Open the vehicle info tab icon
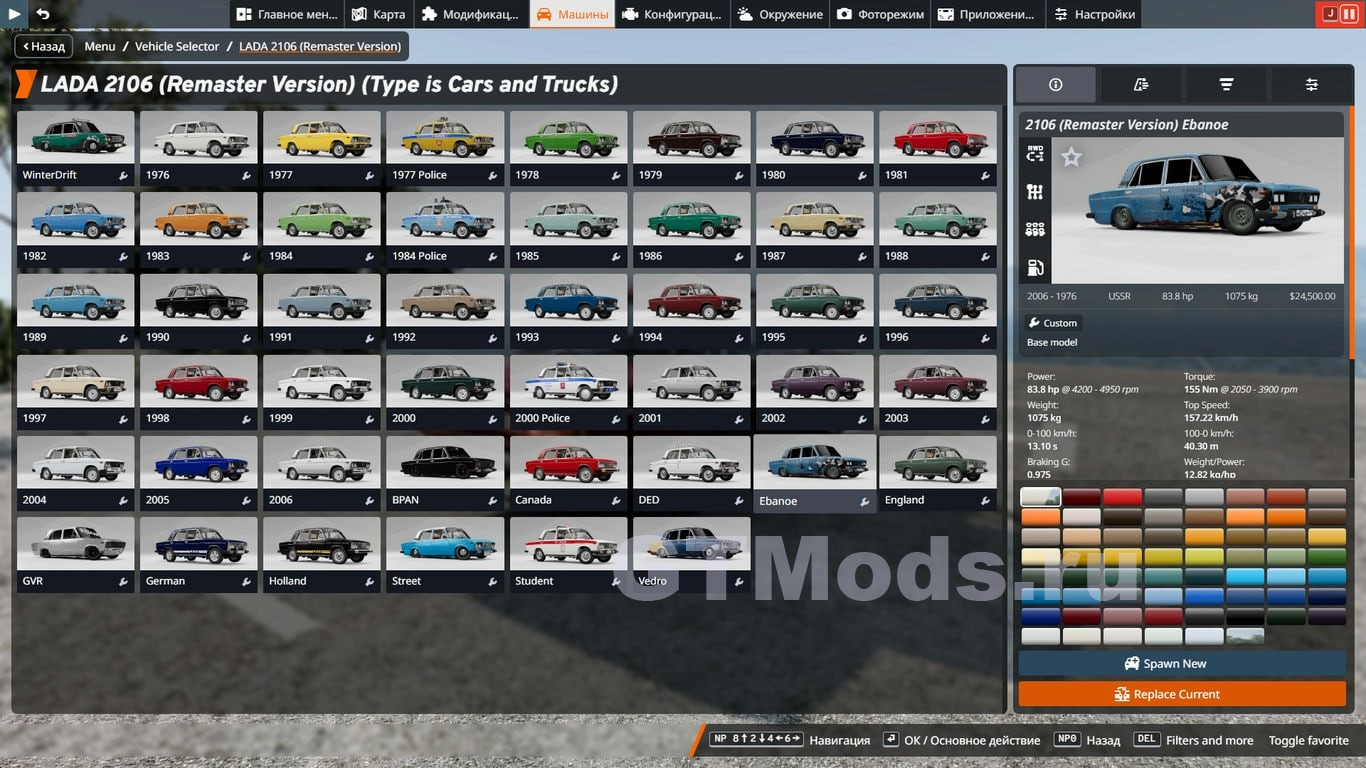Screen dimensions: 1366x768 1055,85
